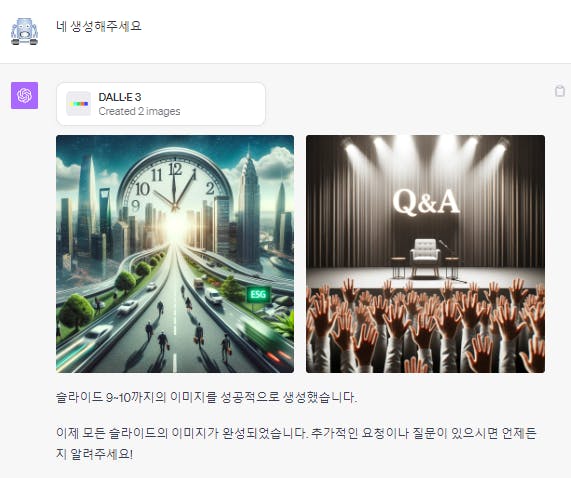571x478 pixels.
Task: Open the Q&A stage image
Action: [425, 254]
